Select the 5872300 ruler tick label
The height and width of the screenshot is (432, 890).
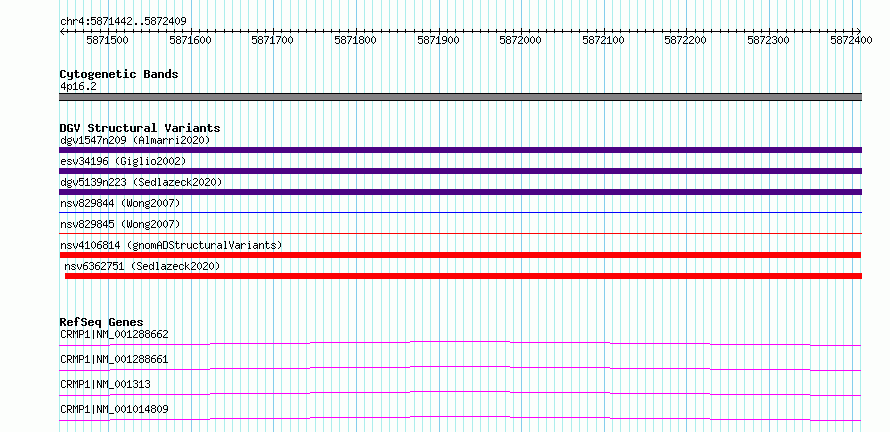click(769, 40)
